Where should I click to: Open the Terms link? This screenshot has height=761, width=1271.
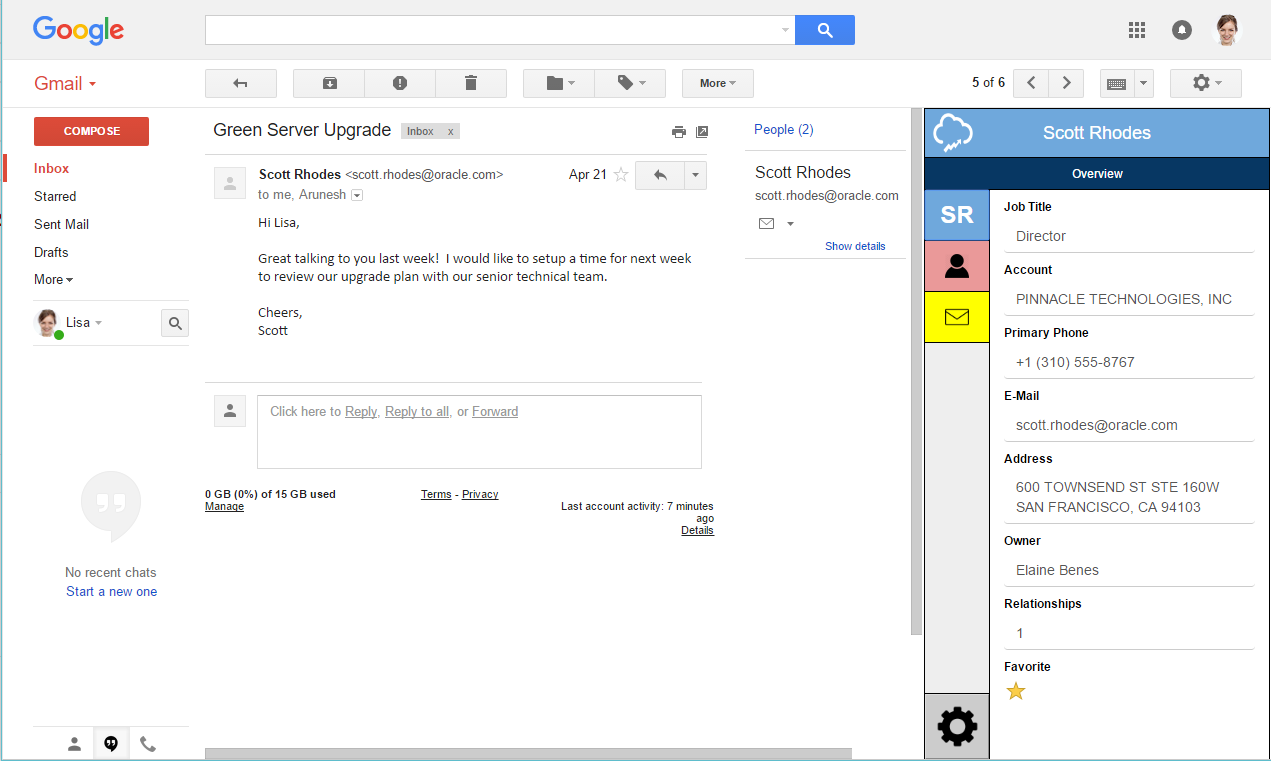(436, 494)
